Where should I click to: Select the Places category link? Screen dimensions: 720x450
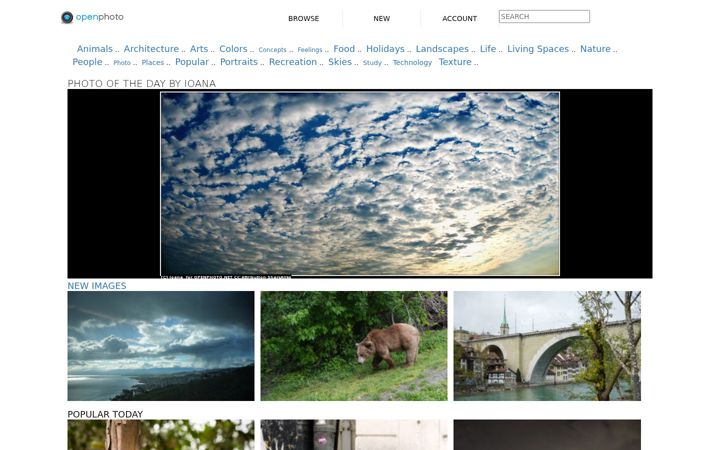tap(152, 62)
